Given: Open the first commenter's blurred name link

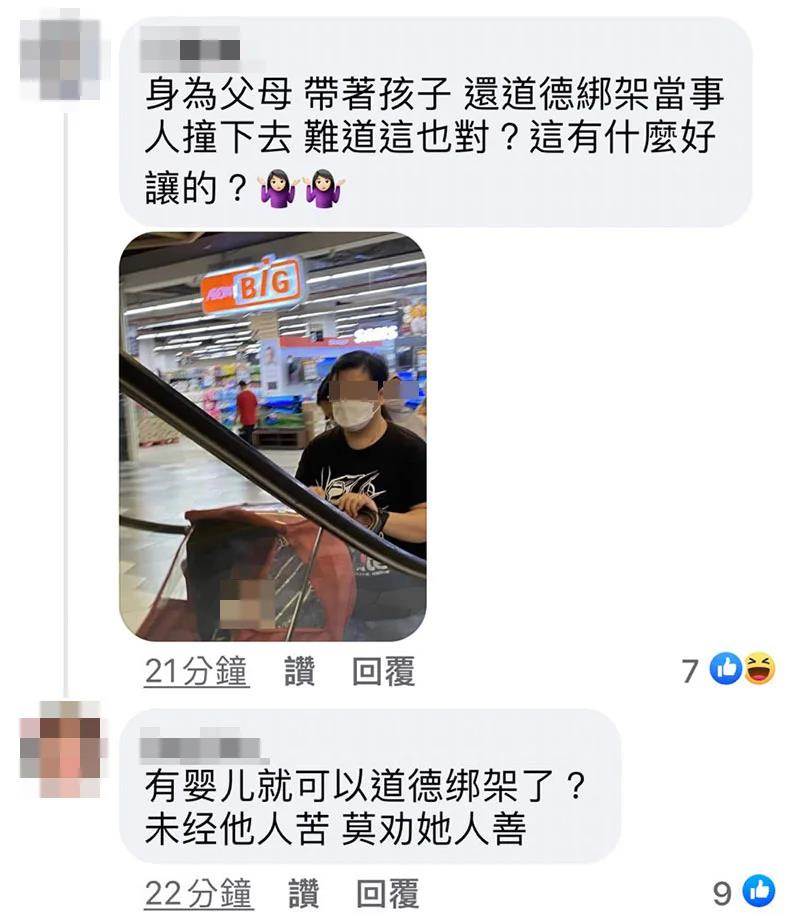Looking at the screenshot, I should tap(192, 47).
